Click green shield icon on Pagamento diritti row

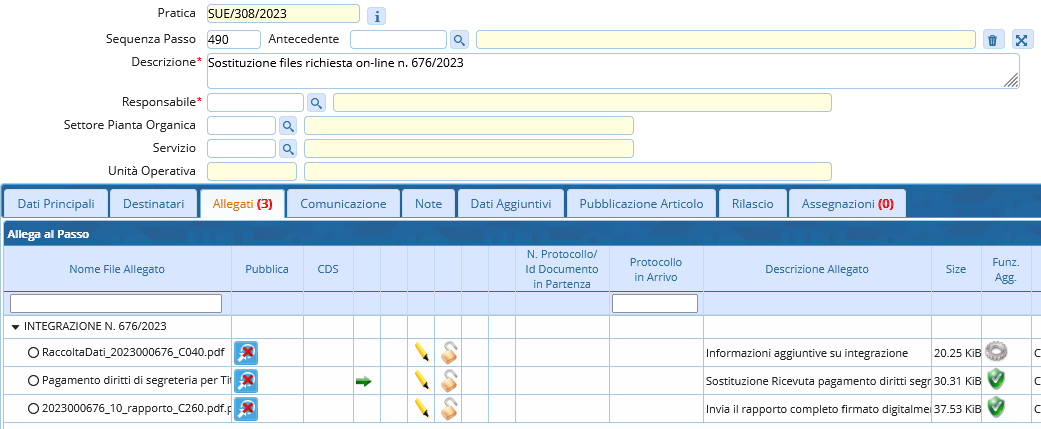click(995, 379)
